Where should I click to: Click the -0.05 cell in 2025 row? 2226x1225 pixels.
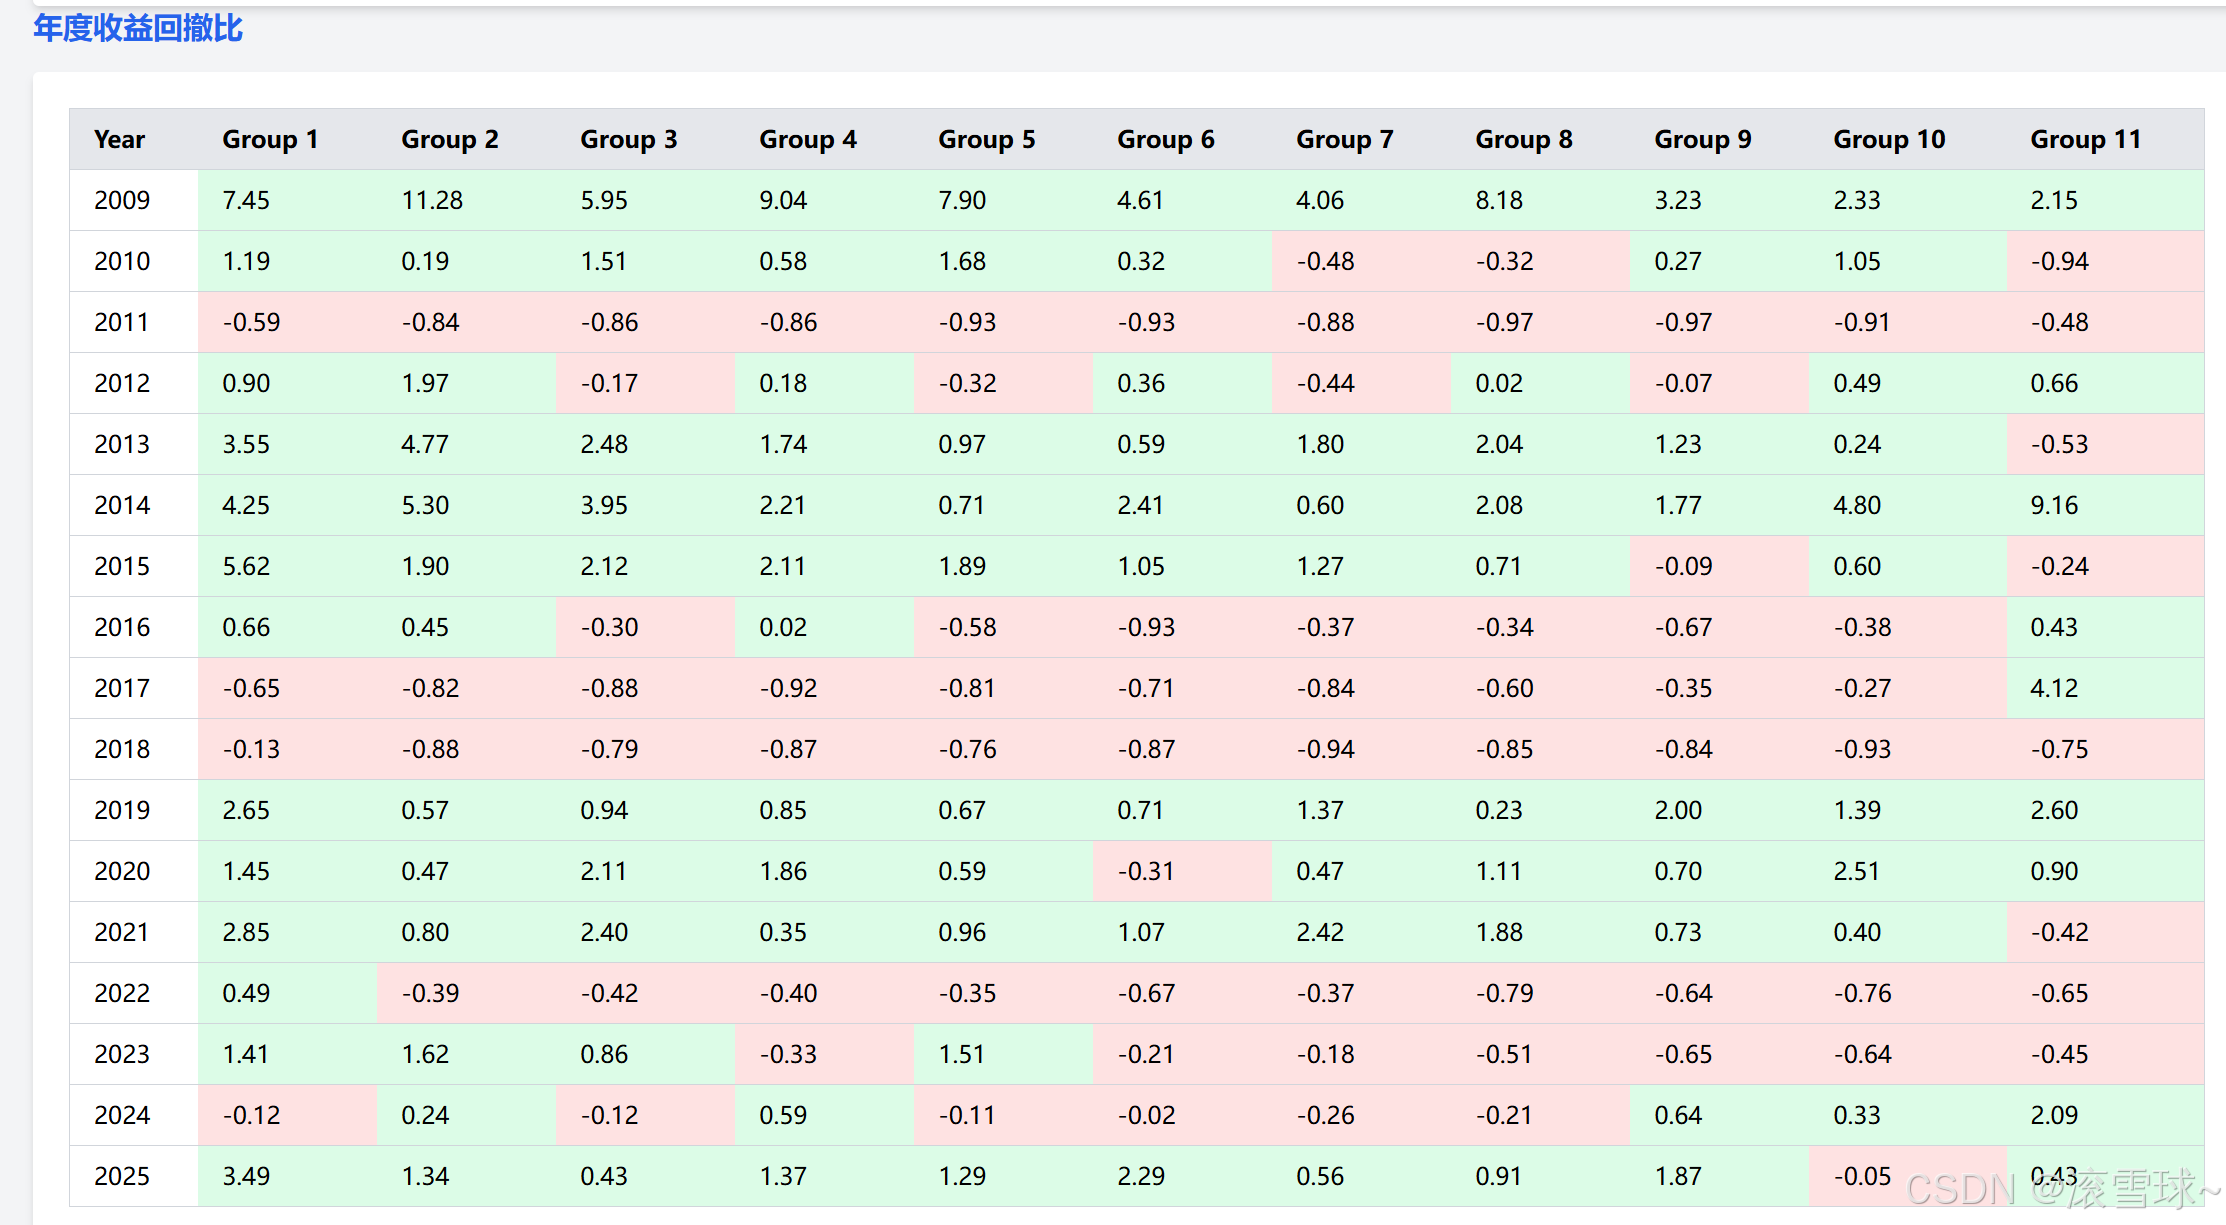(x=1862, y=1176)
